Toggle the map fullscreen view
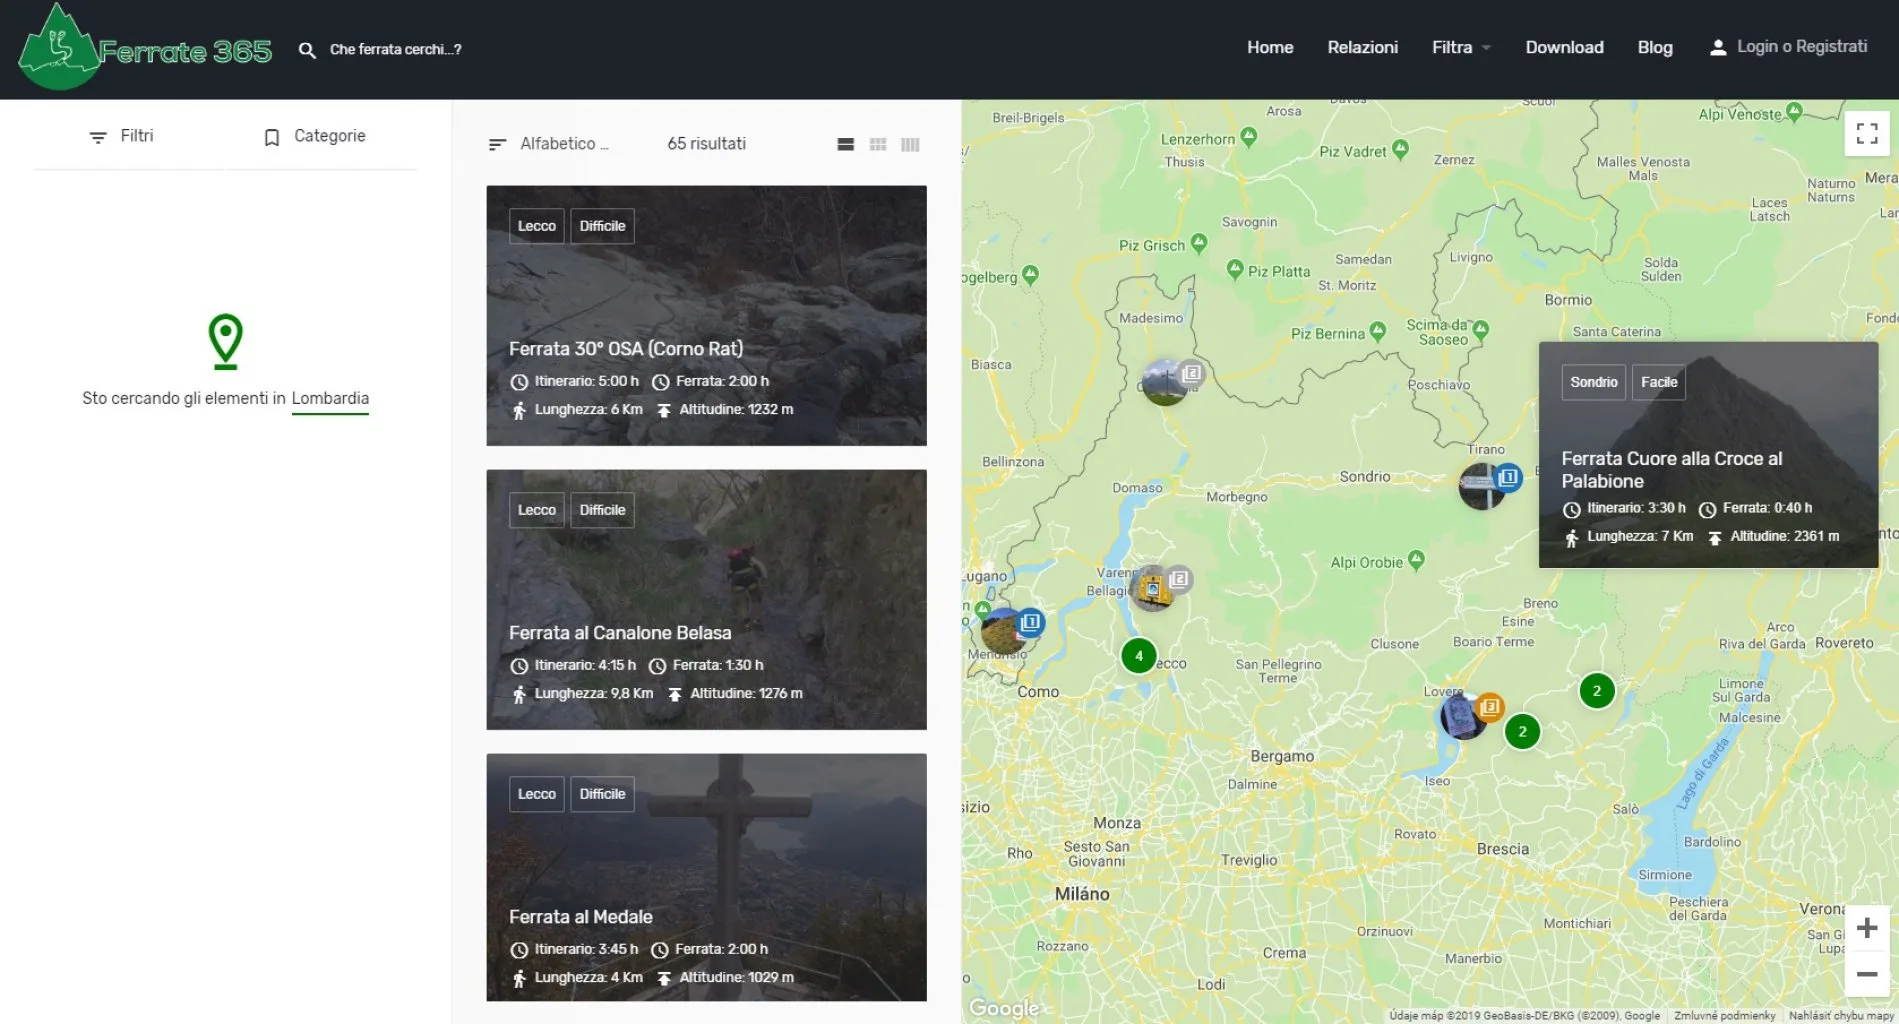 (1866, 133)
